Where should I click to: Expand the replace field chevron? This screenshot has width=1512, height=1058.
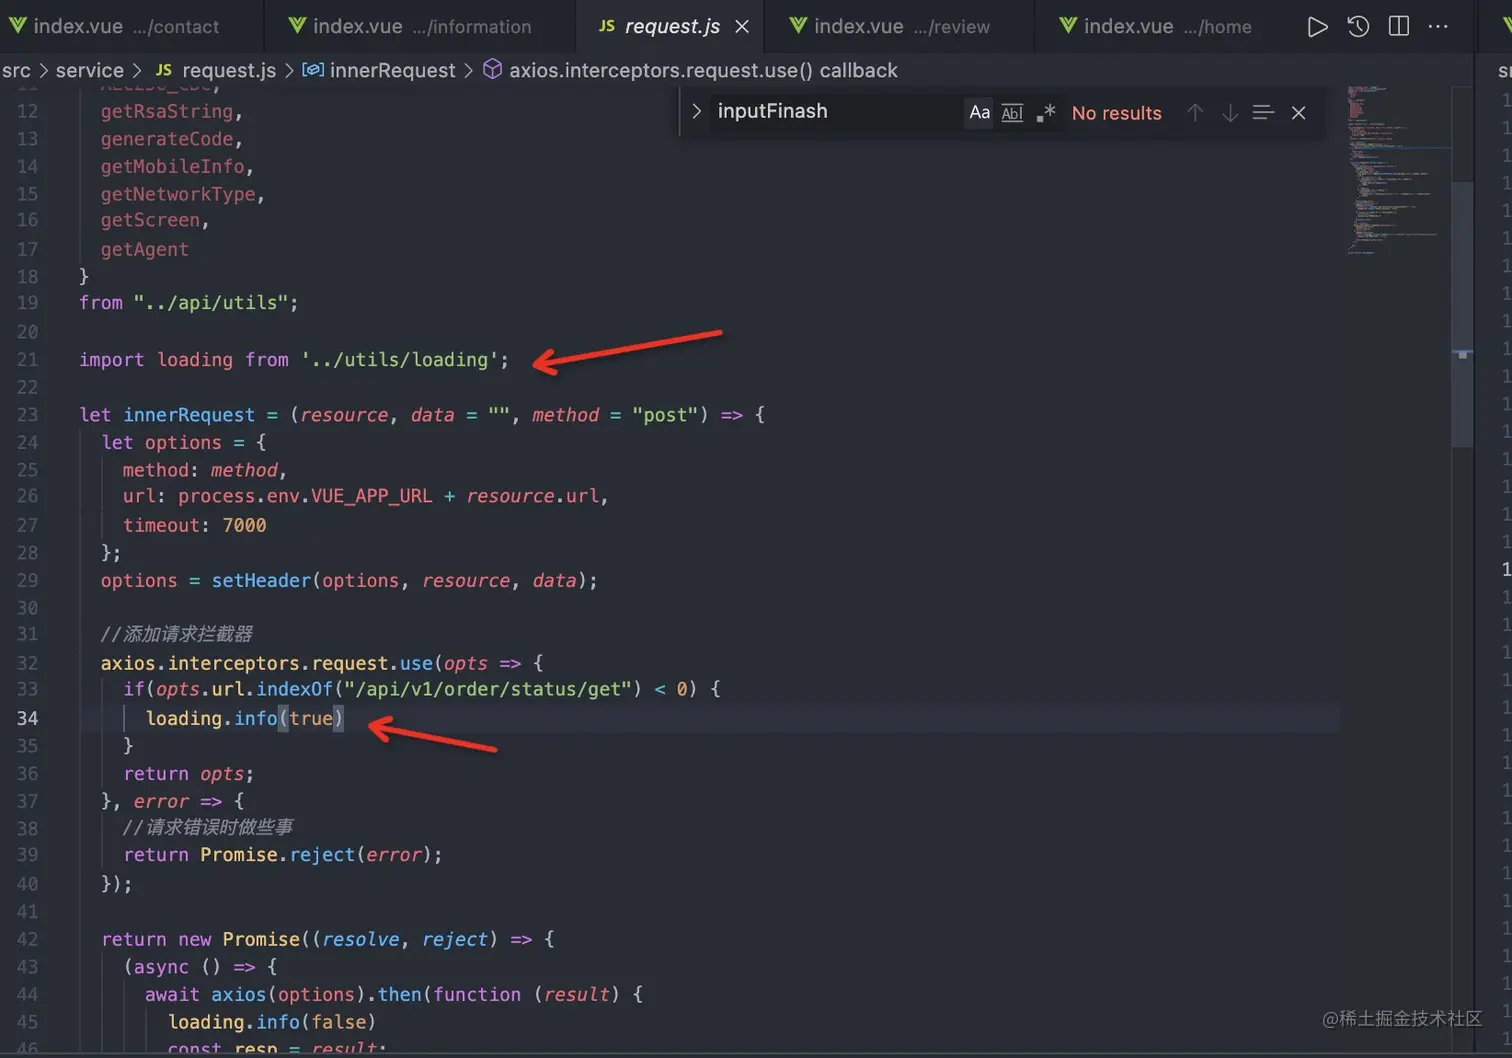(696, 111)
